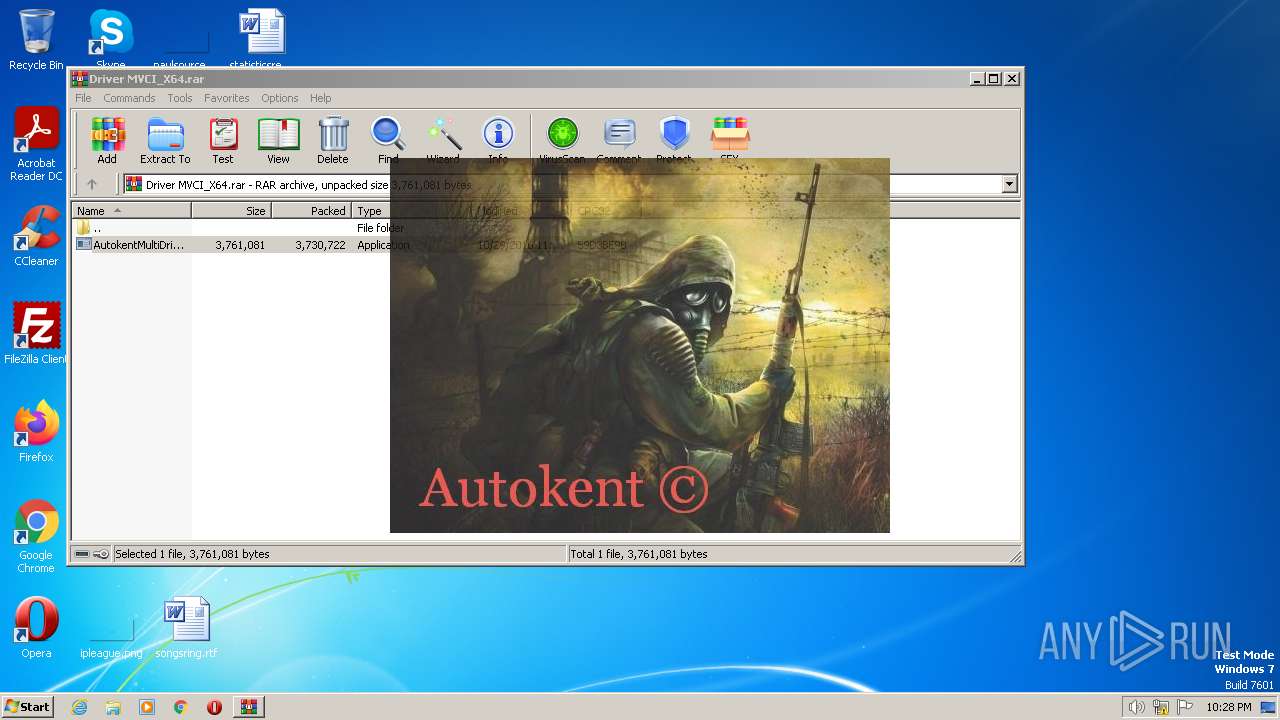
Task: Expand the archive path dropdown
Action: pyautogui.click(x=1009, y=184)
